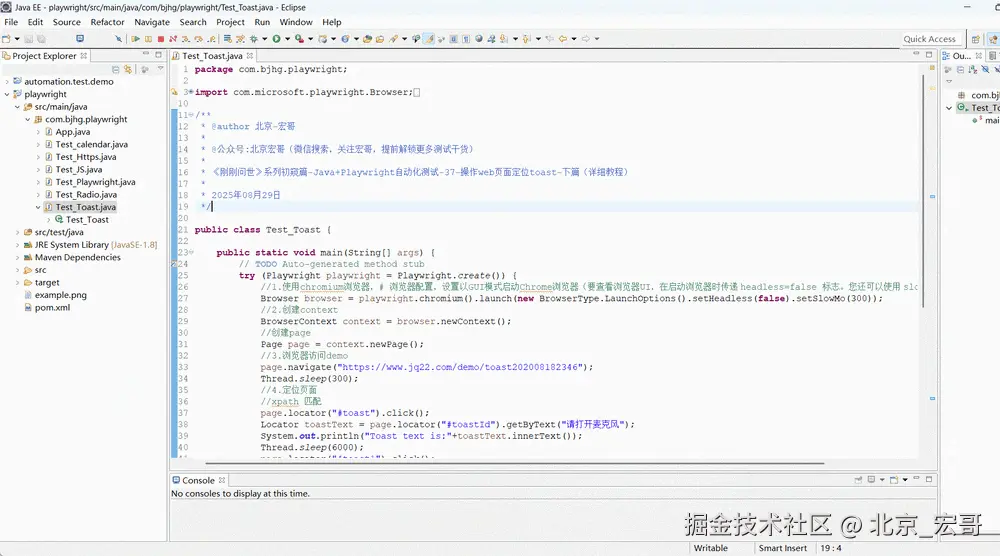Click the Suspend debug toolbar icon
The width and height of the screenshot is (1000, 556).
click(x=148, y=39)
